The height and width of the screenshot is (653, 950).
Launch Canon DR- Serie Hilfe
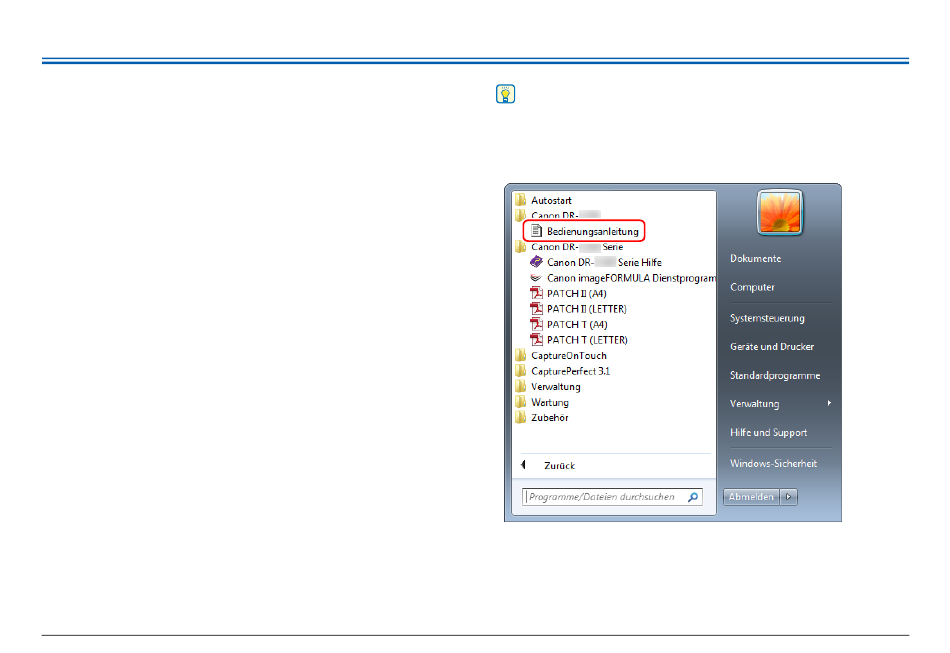tap(604, 262)
